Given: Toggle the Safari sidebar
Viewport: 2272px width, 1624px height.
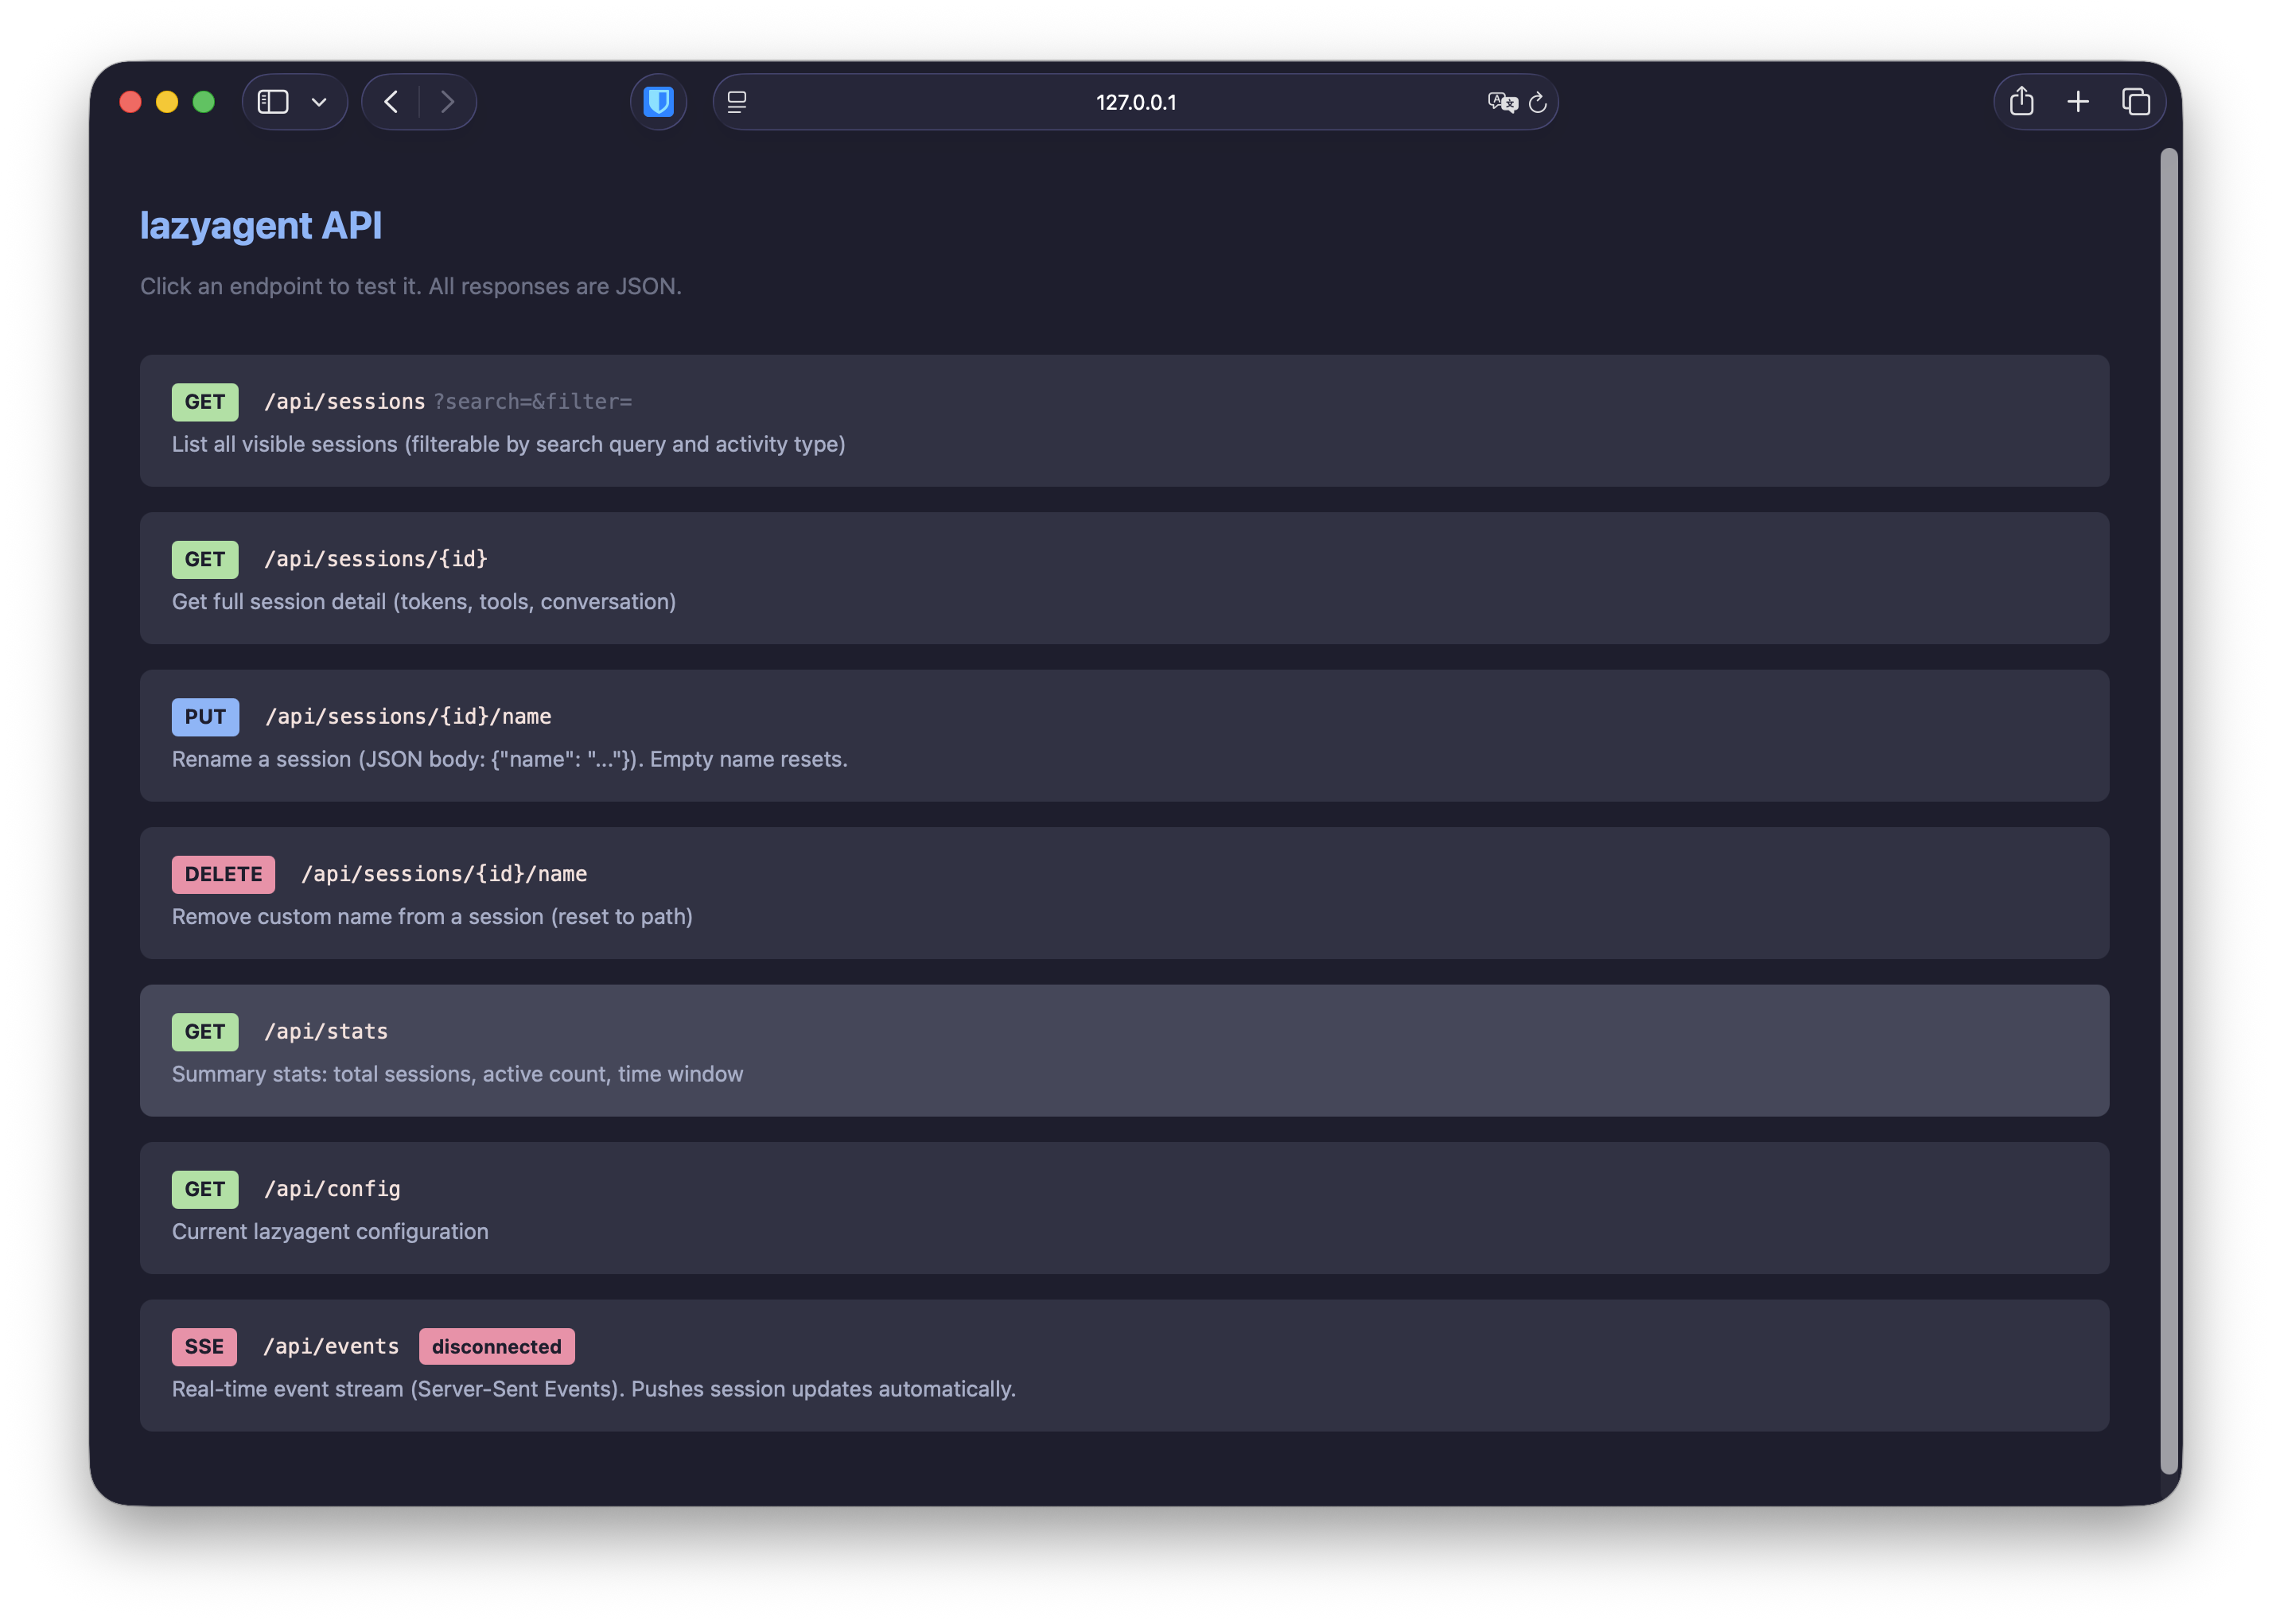Looking at the screenshot, I should click(x=273, y=101).
